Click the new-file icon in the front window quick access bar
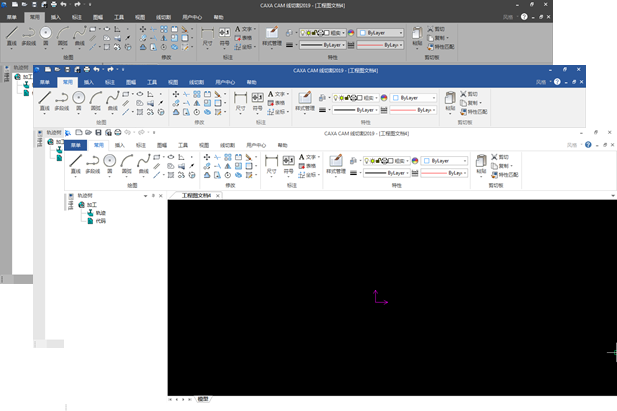Image resolution: width=617 pixels, height=411 pixels. (79, 132)
